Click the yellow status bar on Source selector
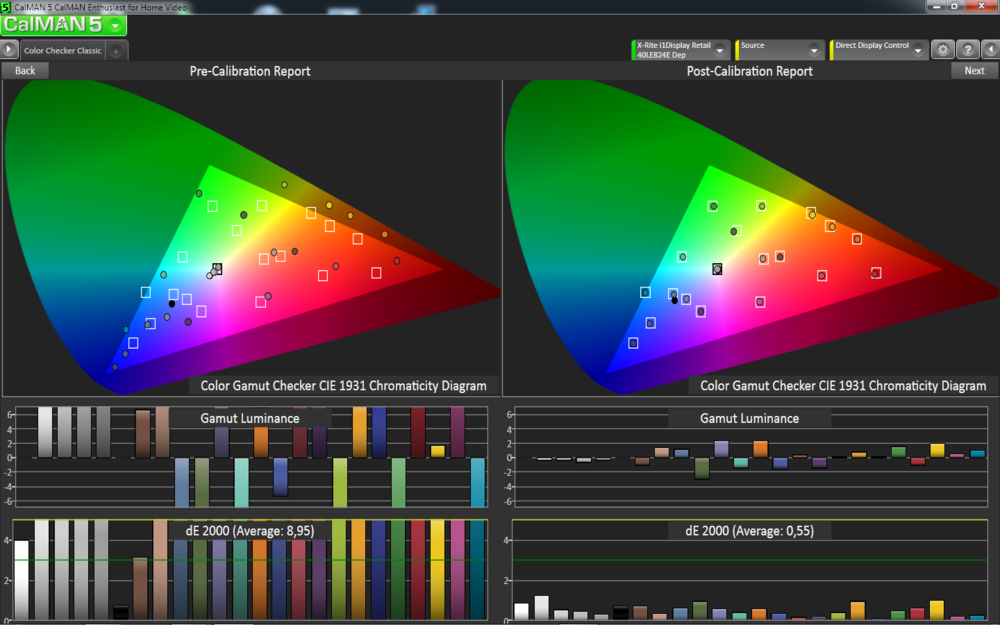 tap(738, 48)
